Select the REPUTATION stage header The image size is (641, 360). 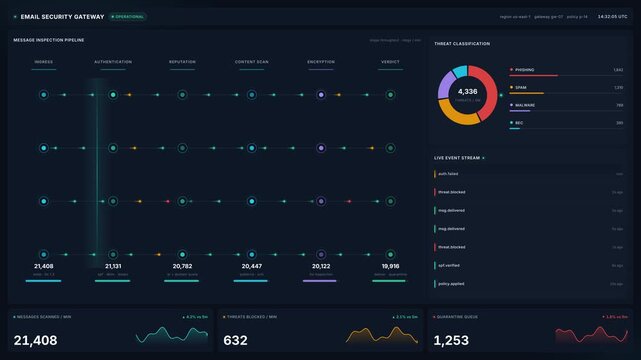pos(182,62)
